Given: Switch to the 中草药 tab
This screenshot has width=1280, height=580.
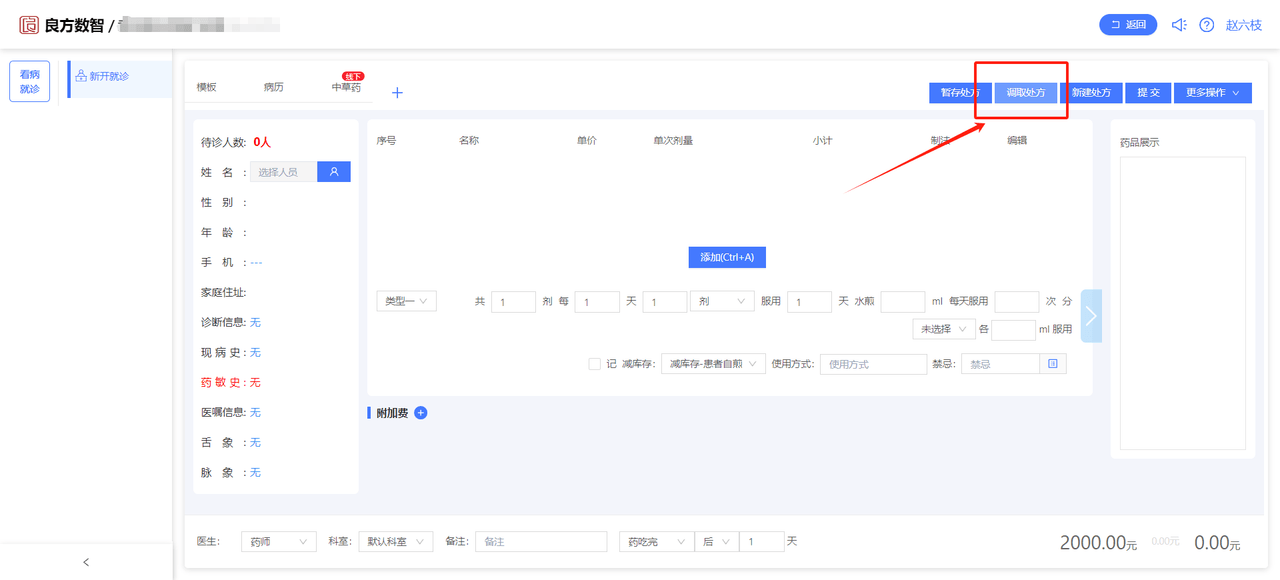Looking at the screenshot, I should [346, 88].
